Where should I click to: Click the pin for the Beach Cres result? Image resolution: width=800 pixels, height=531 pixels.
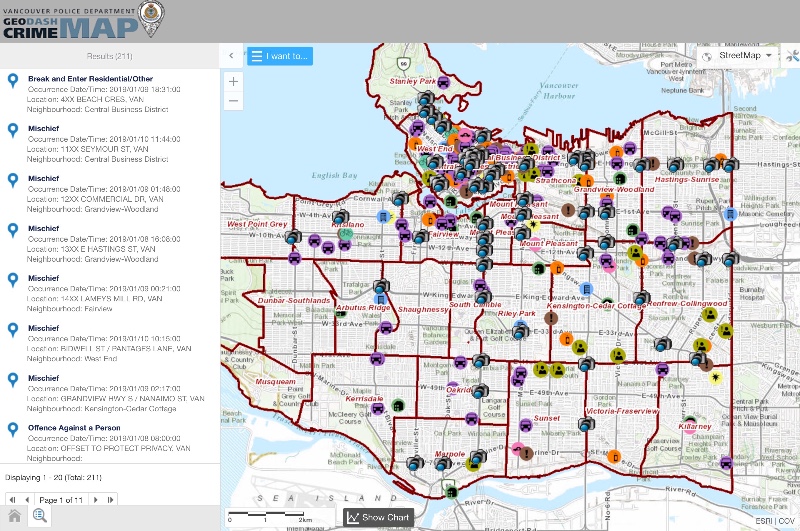tap(13, 81)
